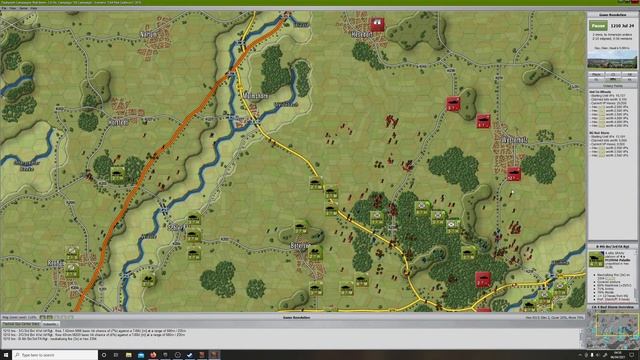Open the unit portrait icon in the unit info panel
This screenshot has width=640, height=360.
point(596,259)
